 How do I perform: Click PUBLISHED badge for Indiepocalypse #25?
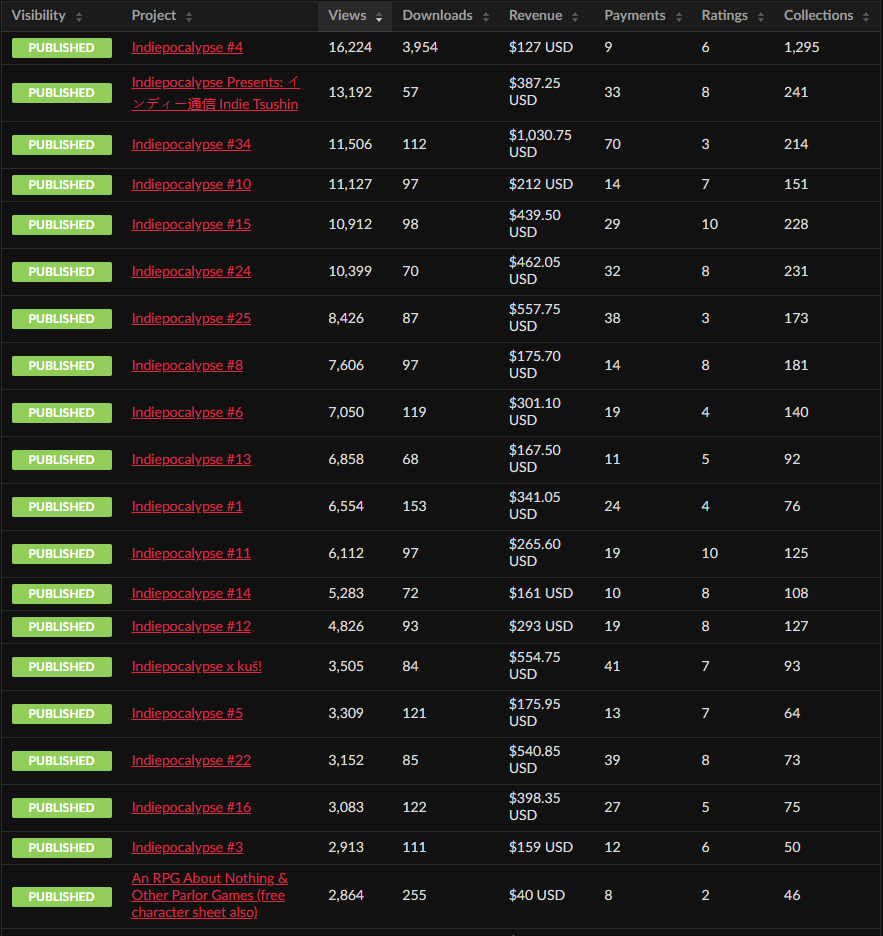point(61,319)
